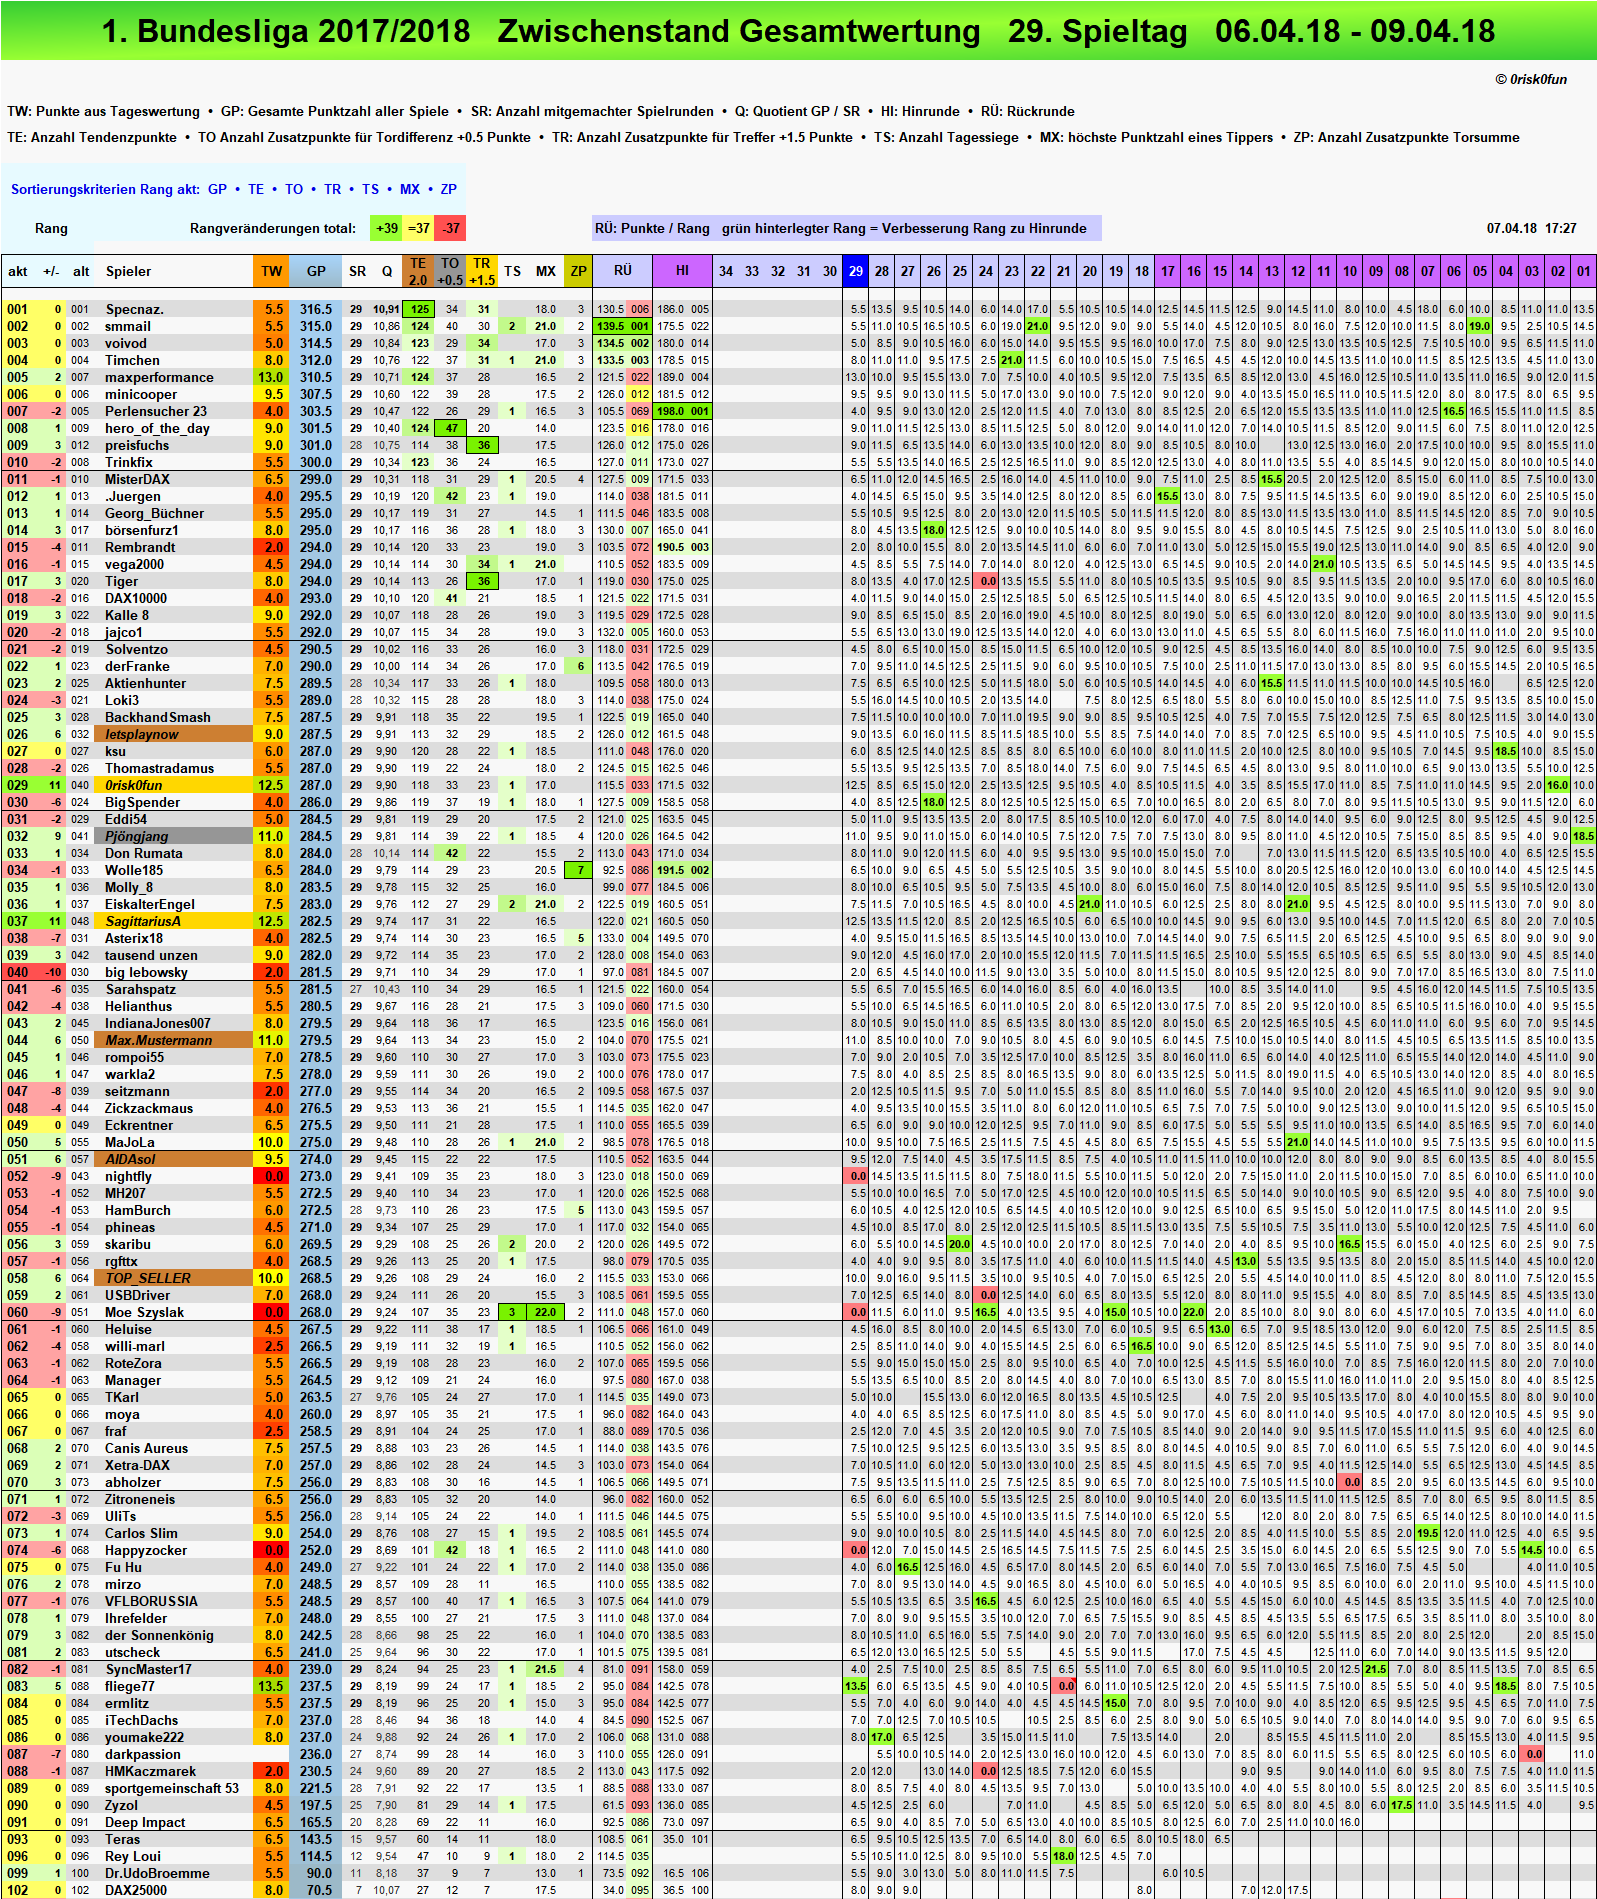Select player name hero_of_the_day
The width and height of the screenshot is (1597, 1899).
click(157, 428)
